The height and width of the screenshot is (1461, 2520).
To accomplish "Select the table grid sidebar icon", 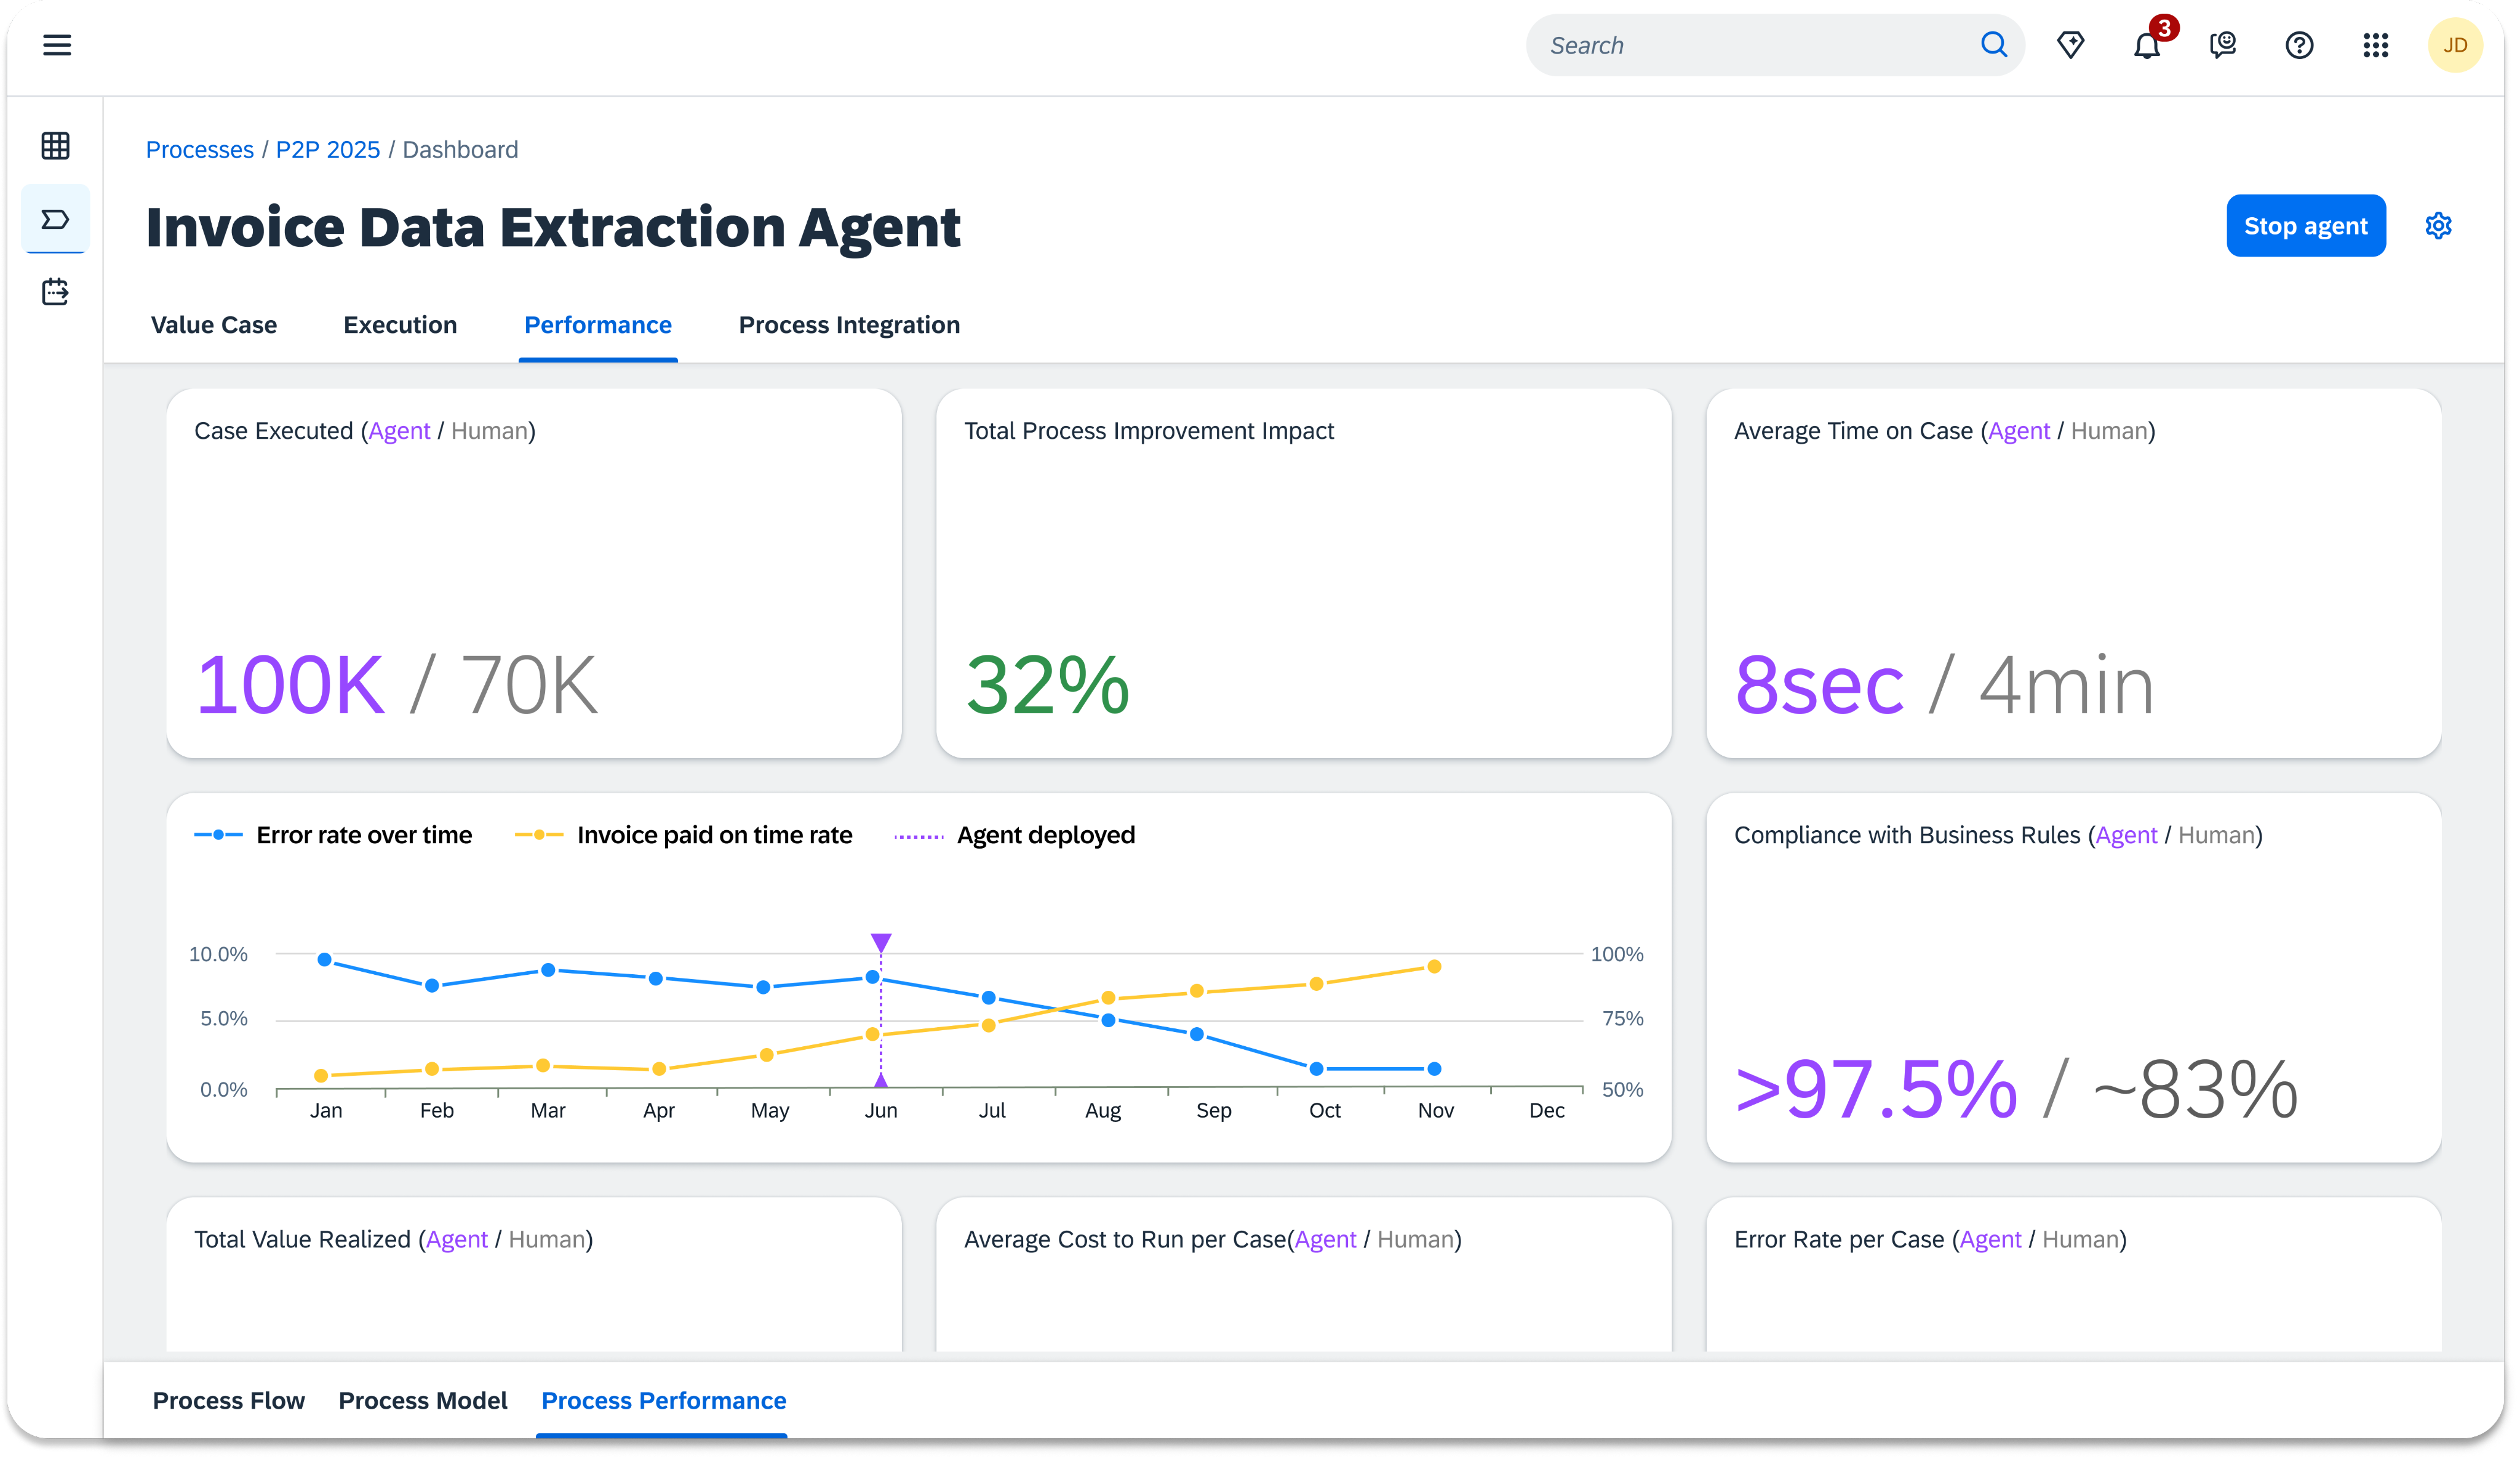I will 56,146.
